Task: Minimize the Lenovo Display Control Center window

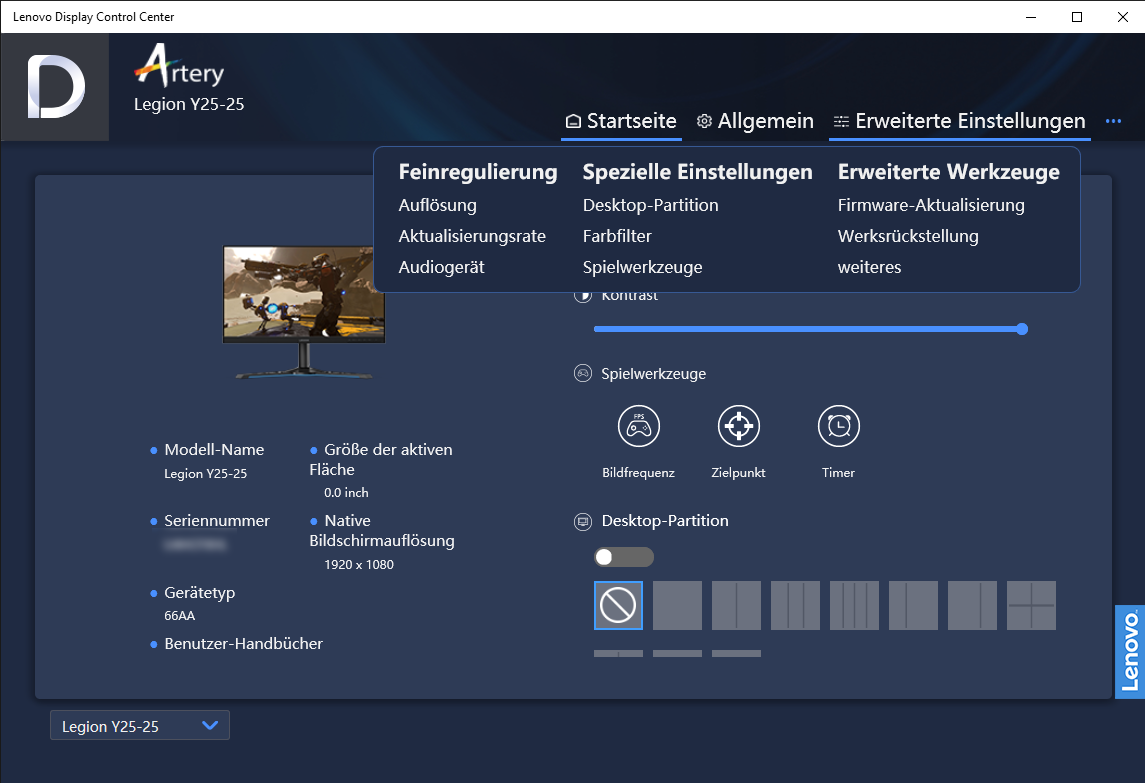Action: pos(1031,17)
